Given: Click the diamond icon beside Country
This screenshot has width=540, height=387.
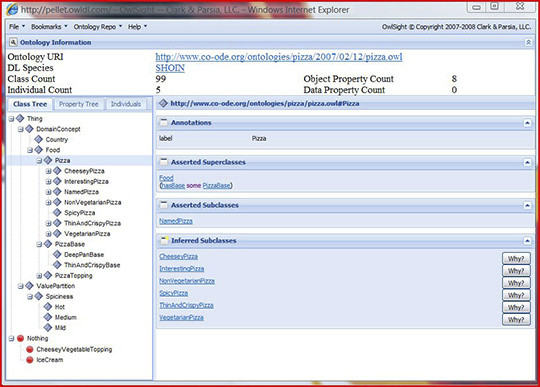Looking at the screenshot, I should point(39,139).
